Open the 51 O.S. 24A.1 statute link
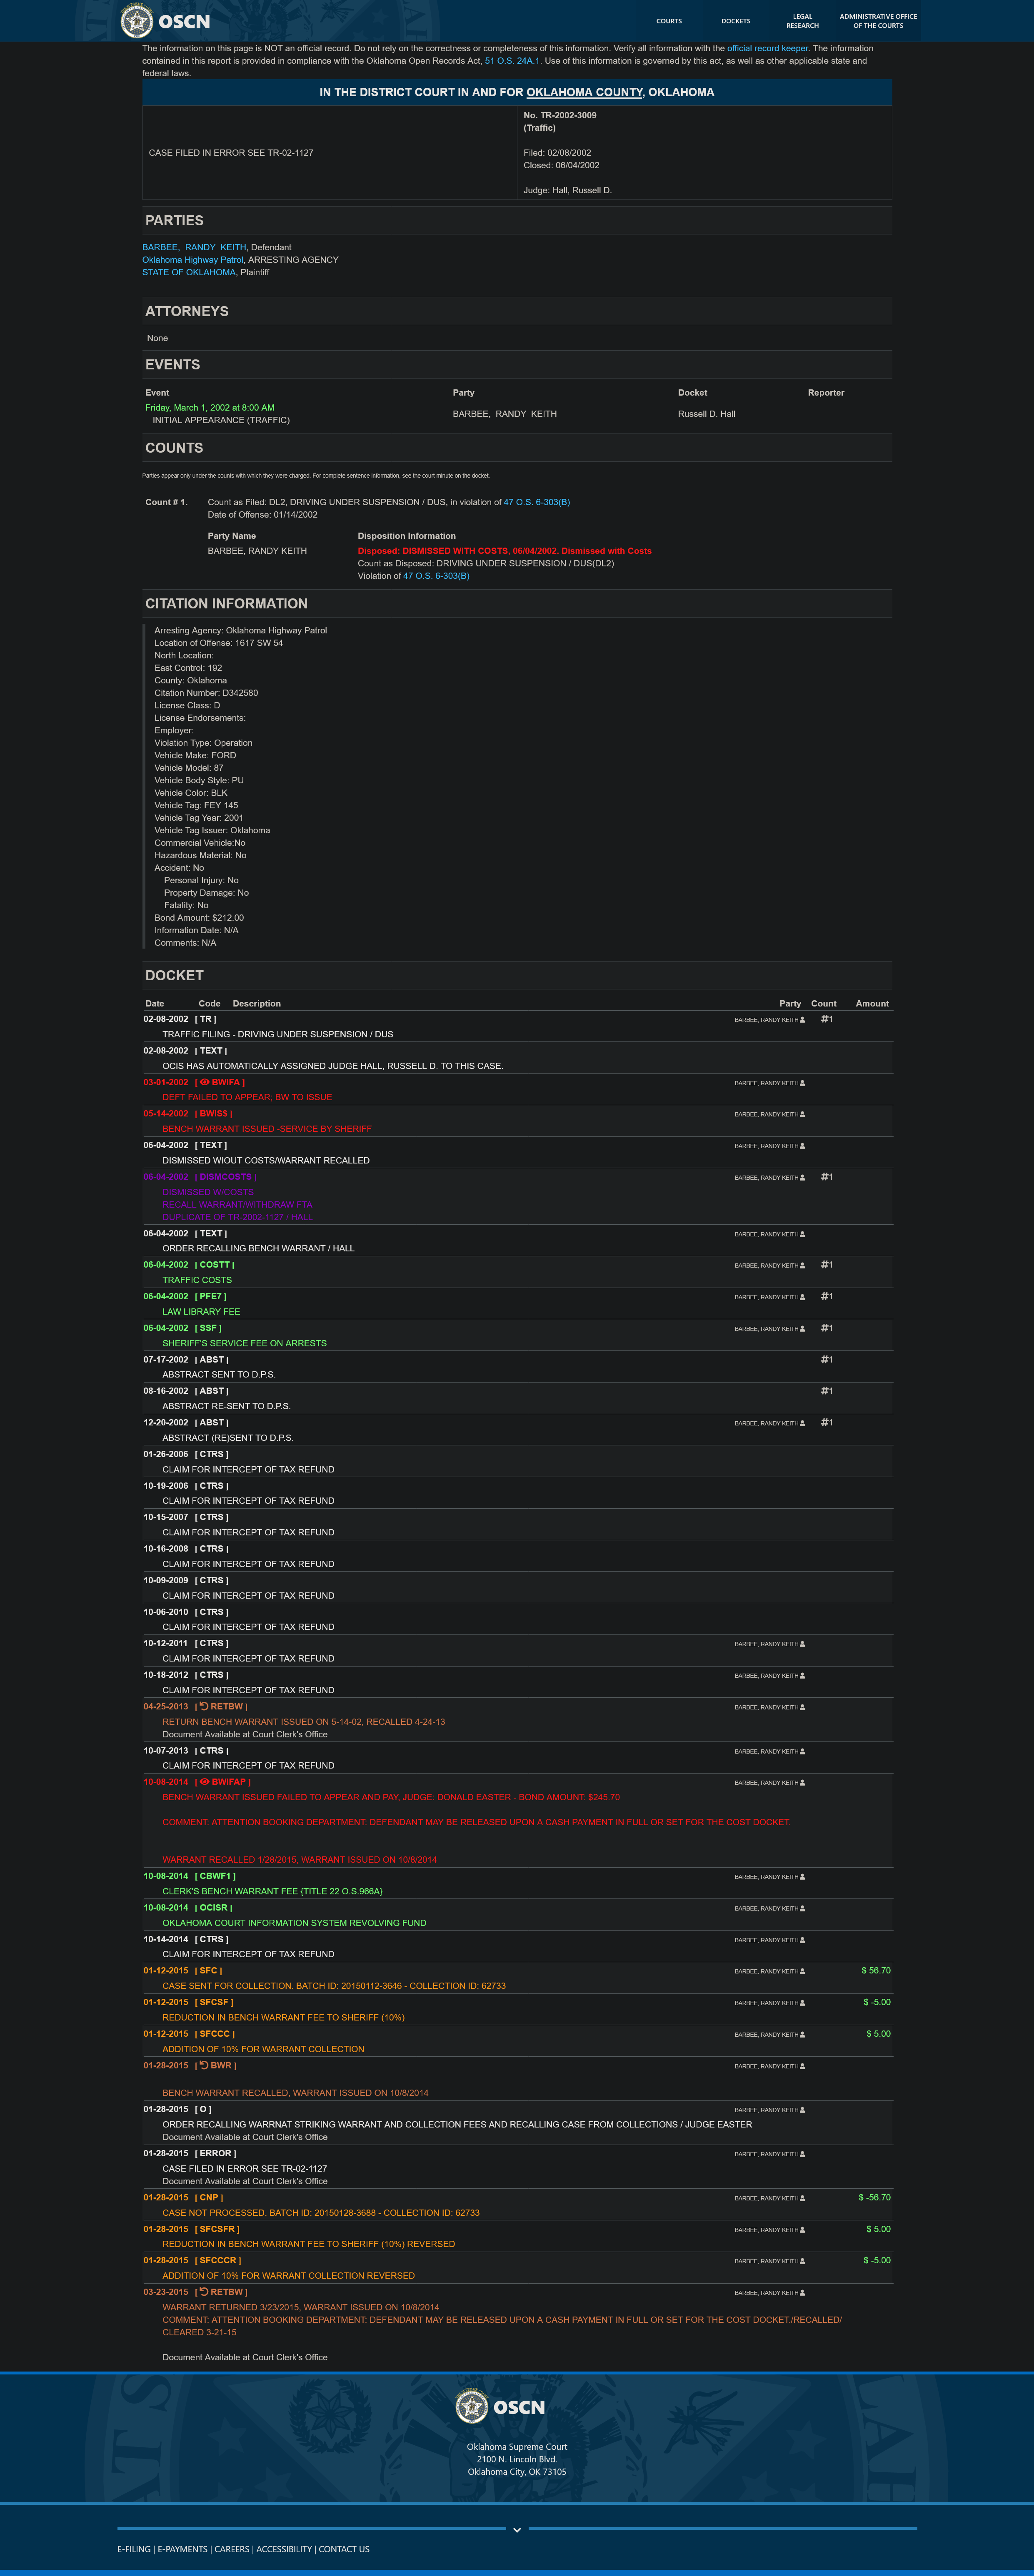The image size is (1034, 2576). [512, 61]
